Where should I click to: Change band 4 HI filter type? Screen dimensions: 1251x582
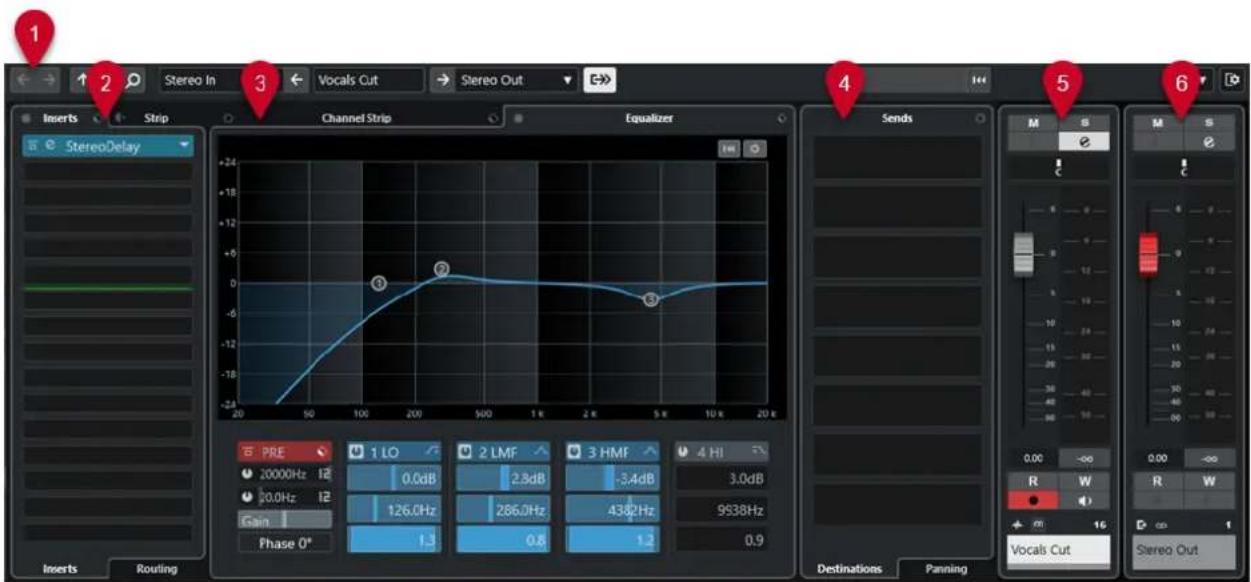(x=758, y=453)
